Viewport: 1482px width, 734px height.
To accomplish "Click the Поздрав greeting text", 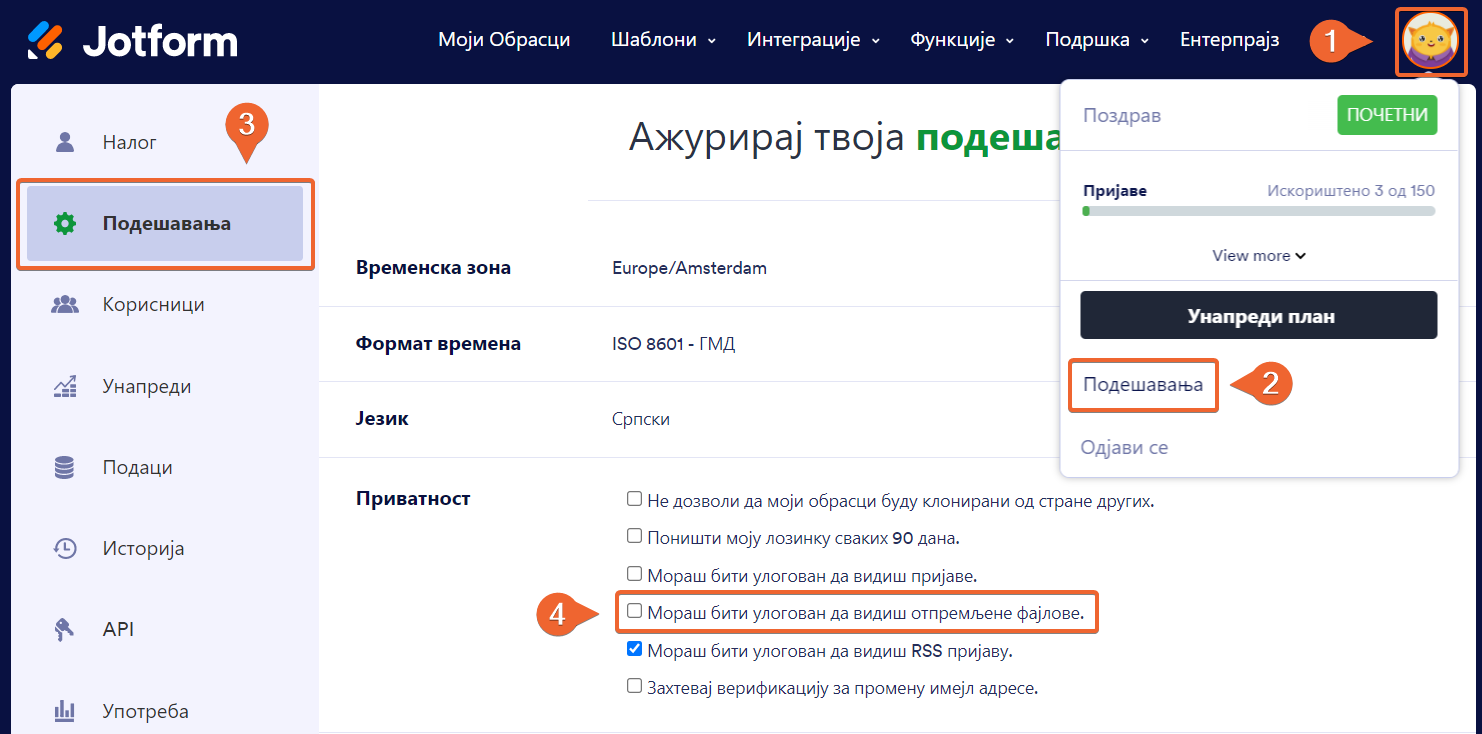I will (x=1122, y=115).
